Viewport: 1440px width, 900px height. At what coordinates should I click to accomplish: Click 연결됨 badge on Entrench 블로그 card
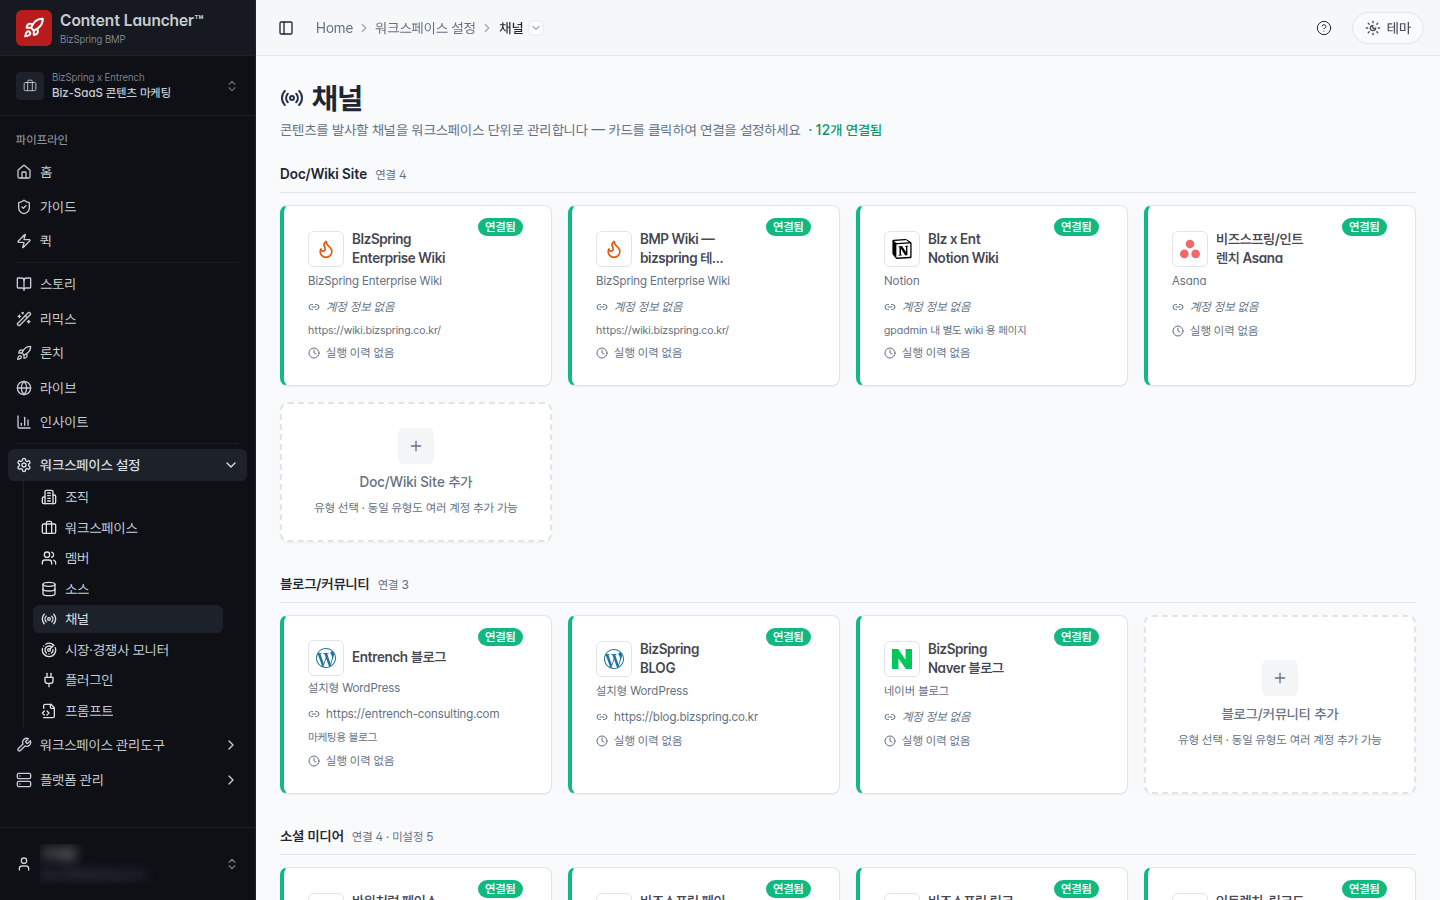pos(500,637)
